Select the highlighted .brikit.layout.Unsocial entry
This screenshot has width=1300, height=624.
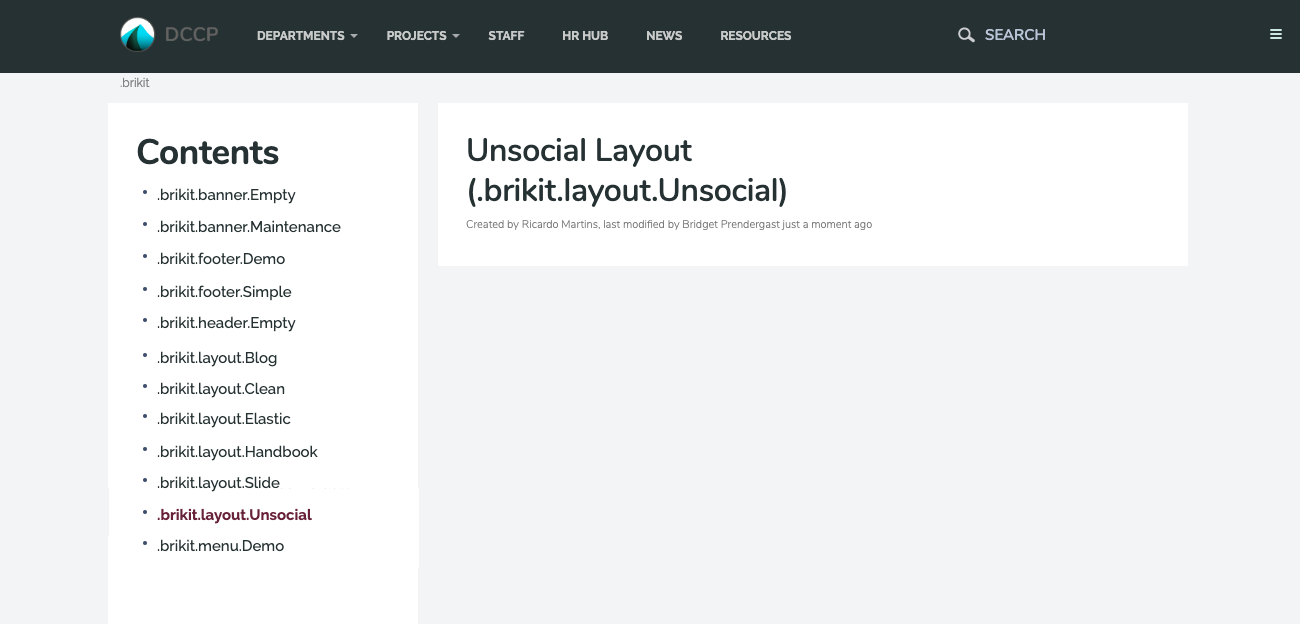tap(234, 515)
